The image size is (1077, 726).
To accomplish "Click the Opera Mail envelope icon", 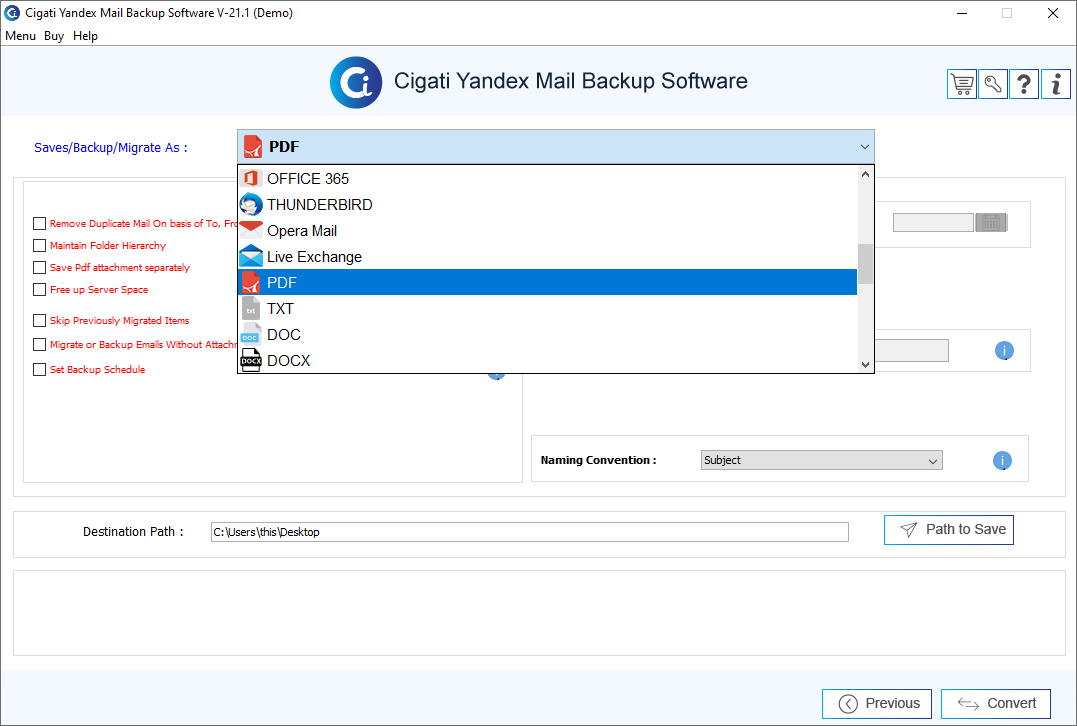I will pyautogui.click(x=251, y=231).
